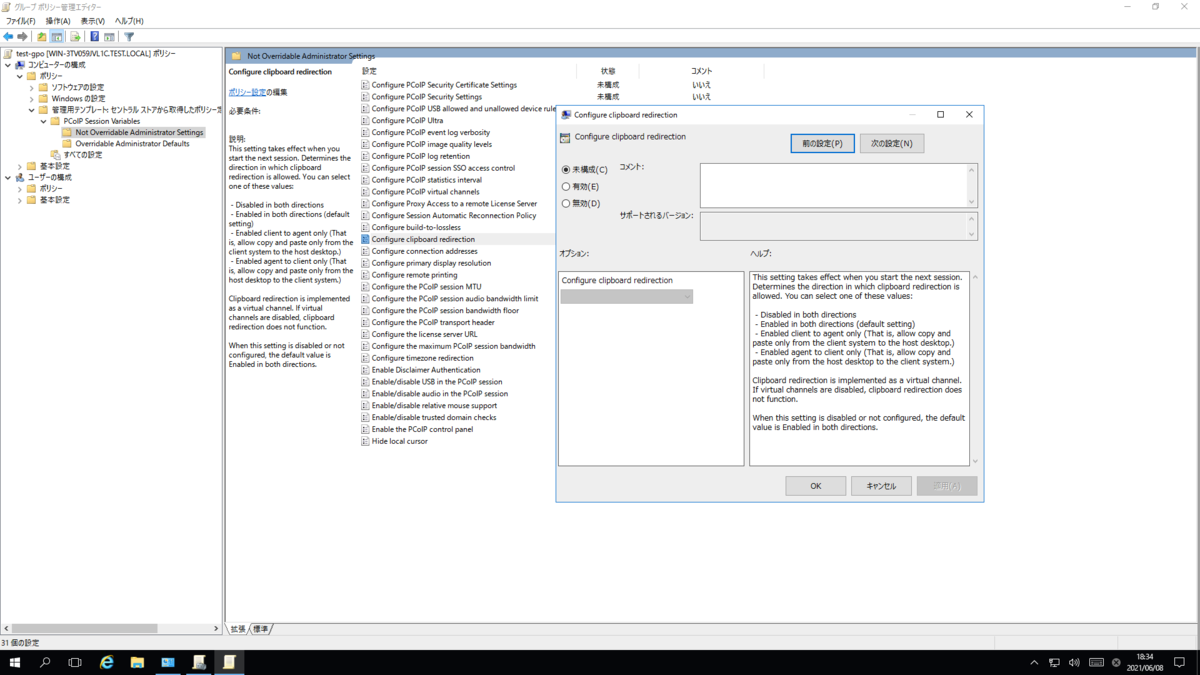
Task: Launch Internet Explorer from the taskbar
Action: point(107,662)
